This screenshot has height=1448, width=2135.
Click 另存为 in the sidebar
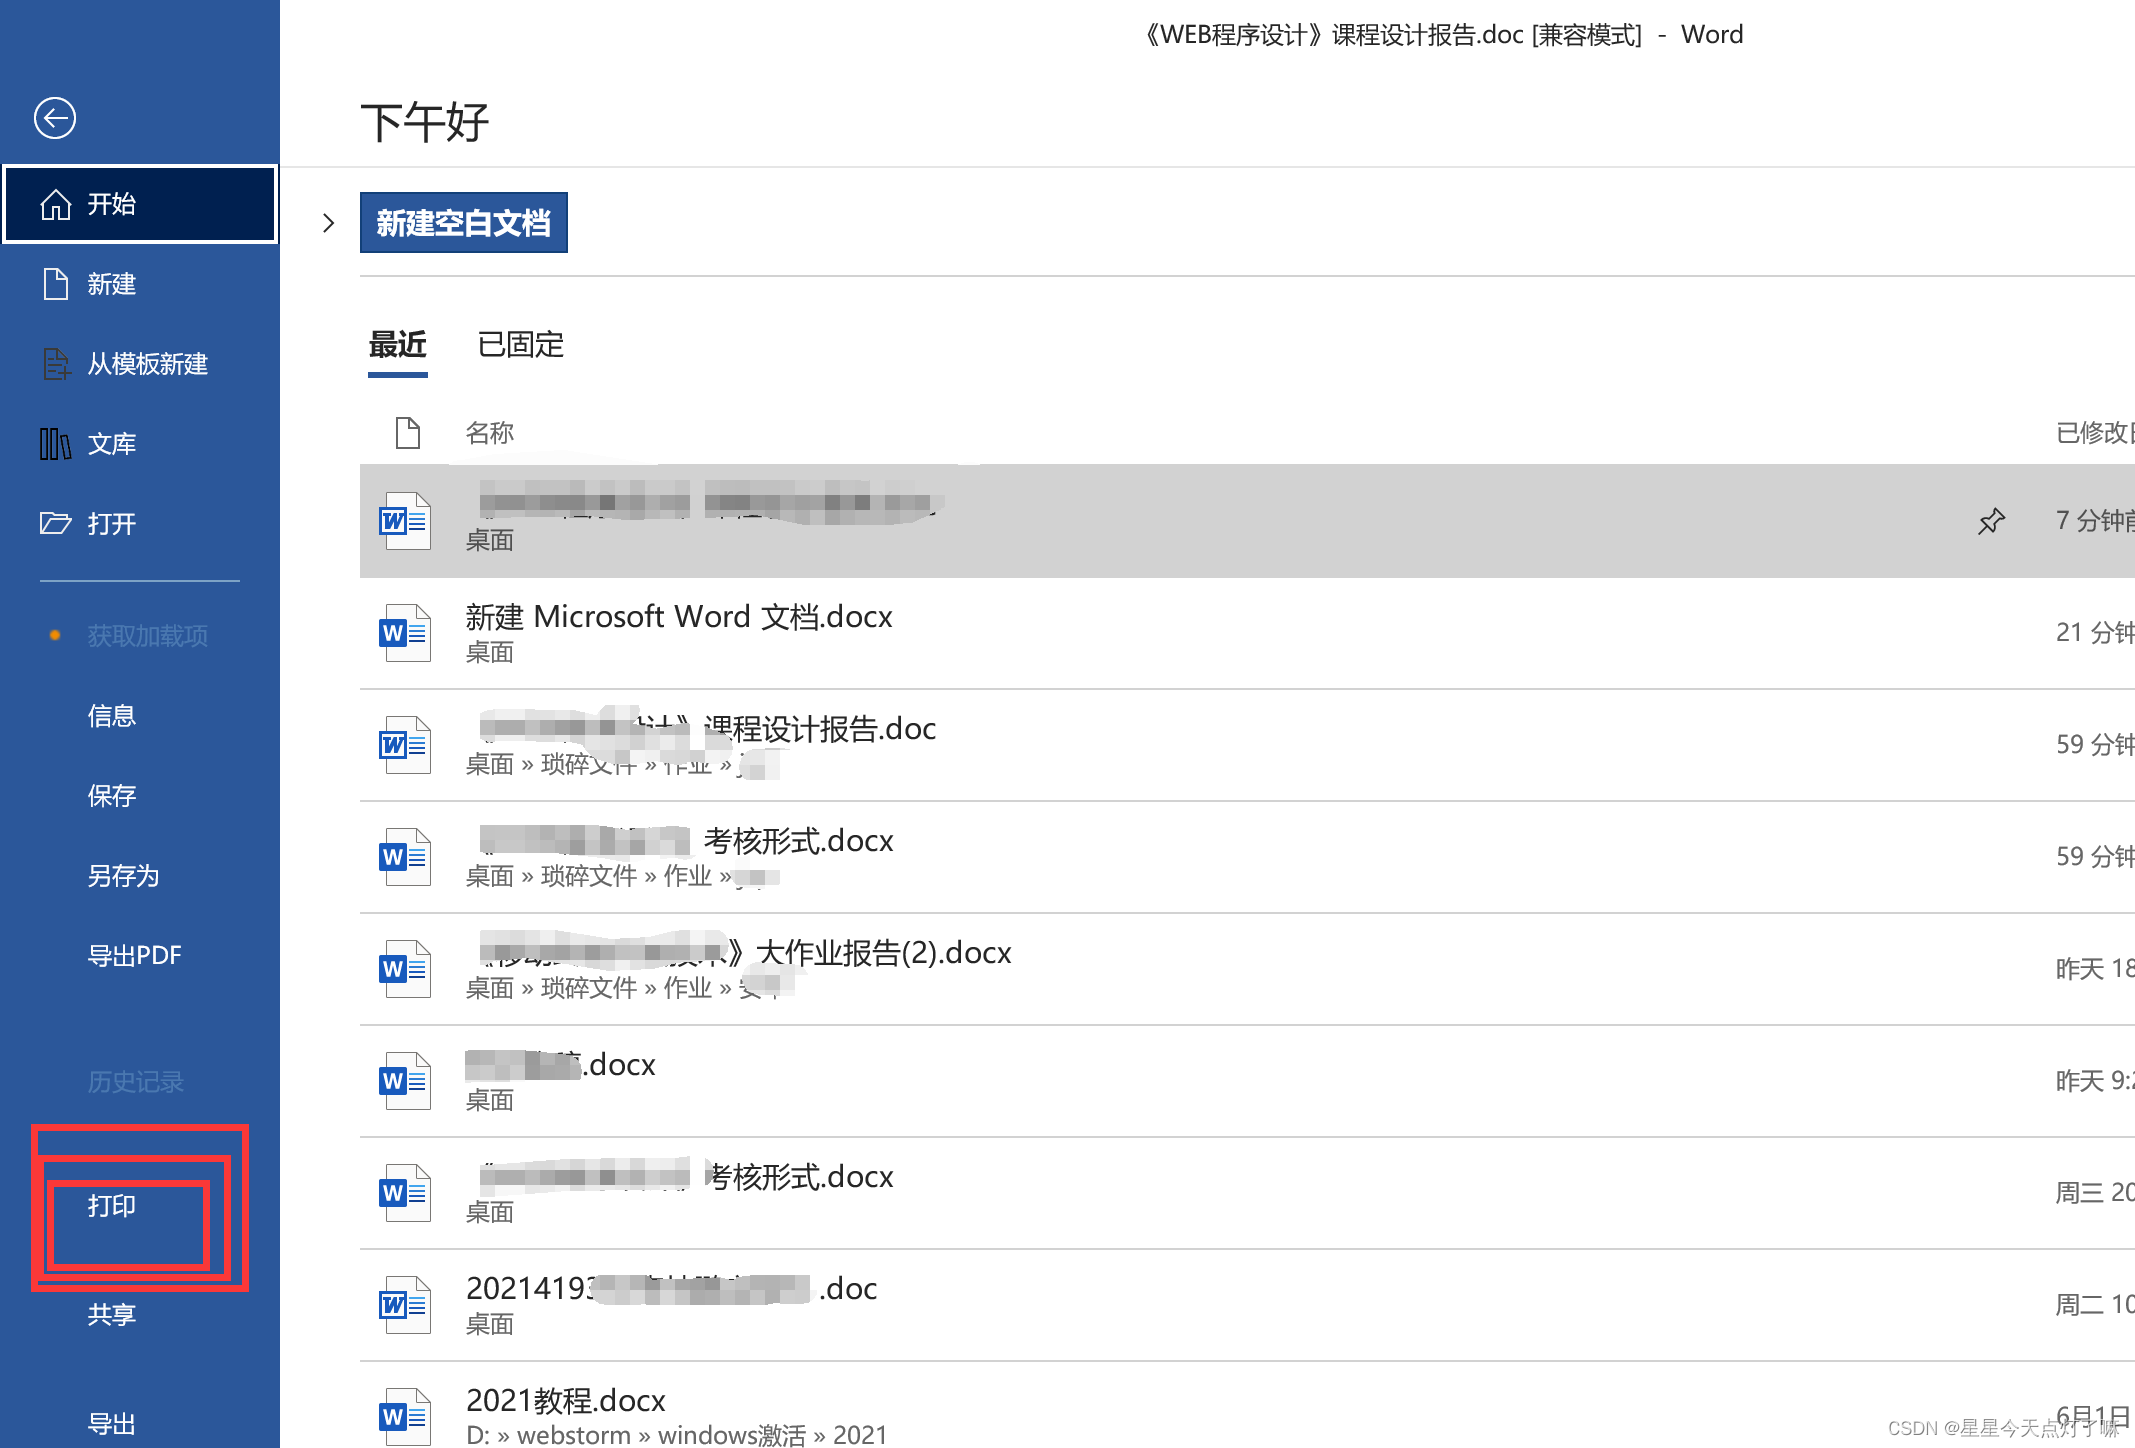[x=123, y=876]
